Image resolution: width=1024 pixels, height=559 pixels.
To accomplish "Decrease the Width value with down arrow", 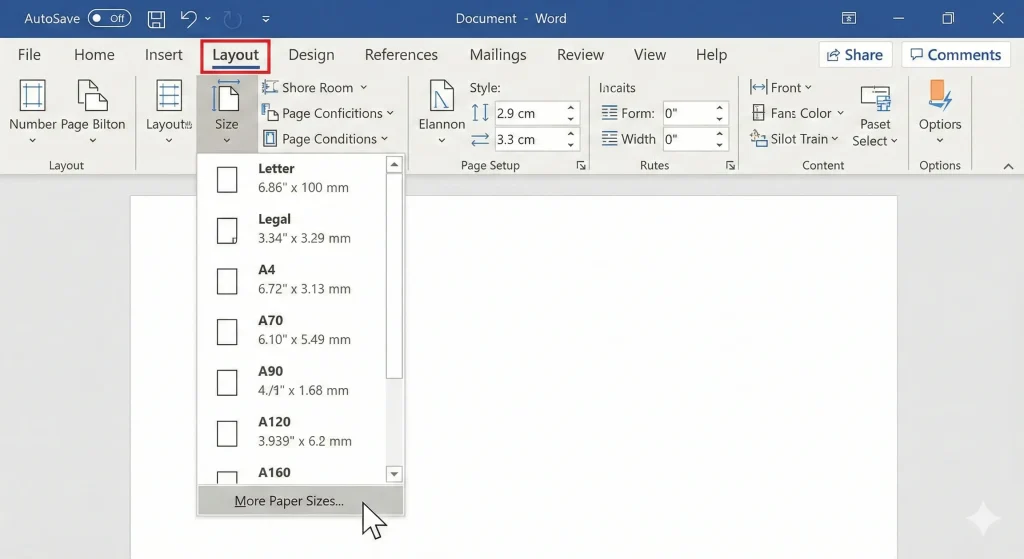I will click(x=719, y=144).
